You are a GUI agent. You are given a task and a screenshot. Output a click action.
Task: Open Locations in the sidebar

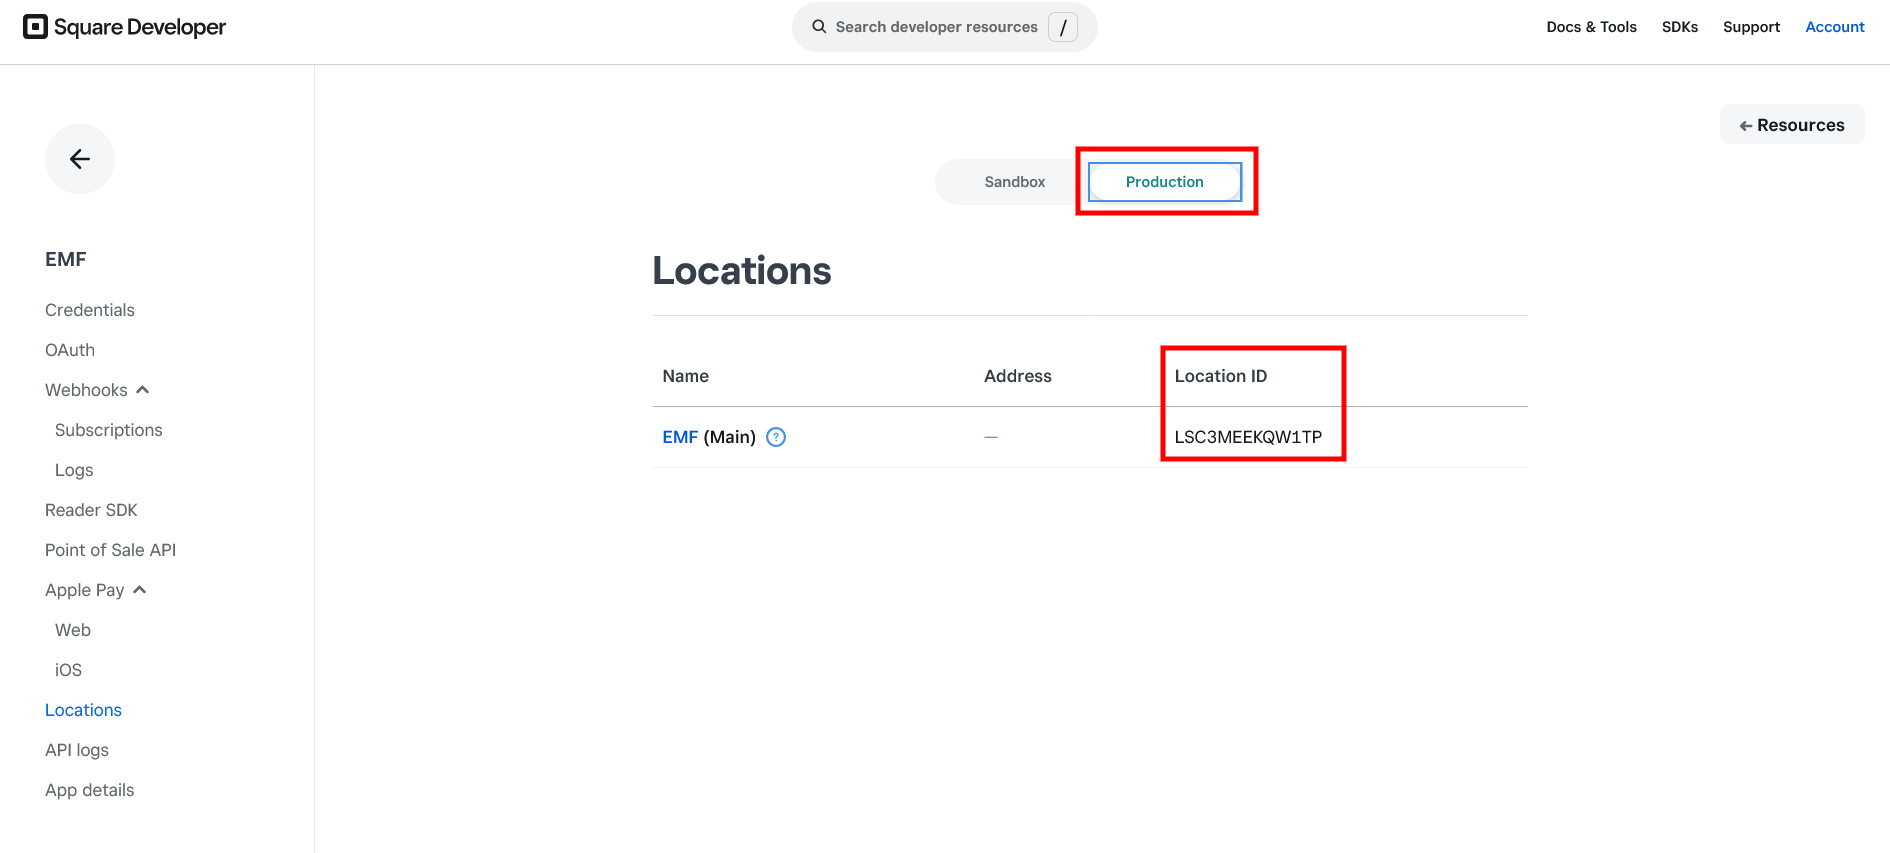coord(83,710)
